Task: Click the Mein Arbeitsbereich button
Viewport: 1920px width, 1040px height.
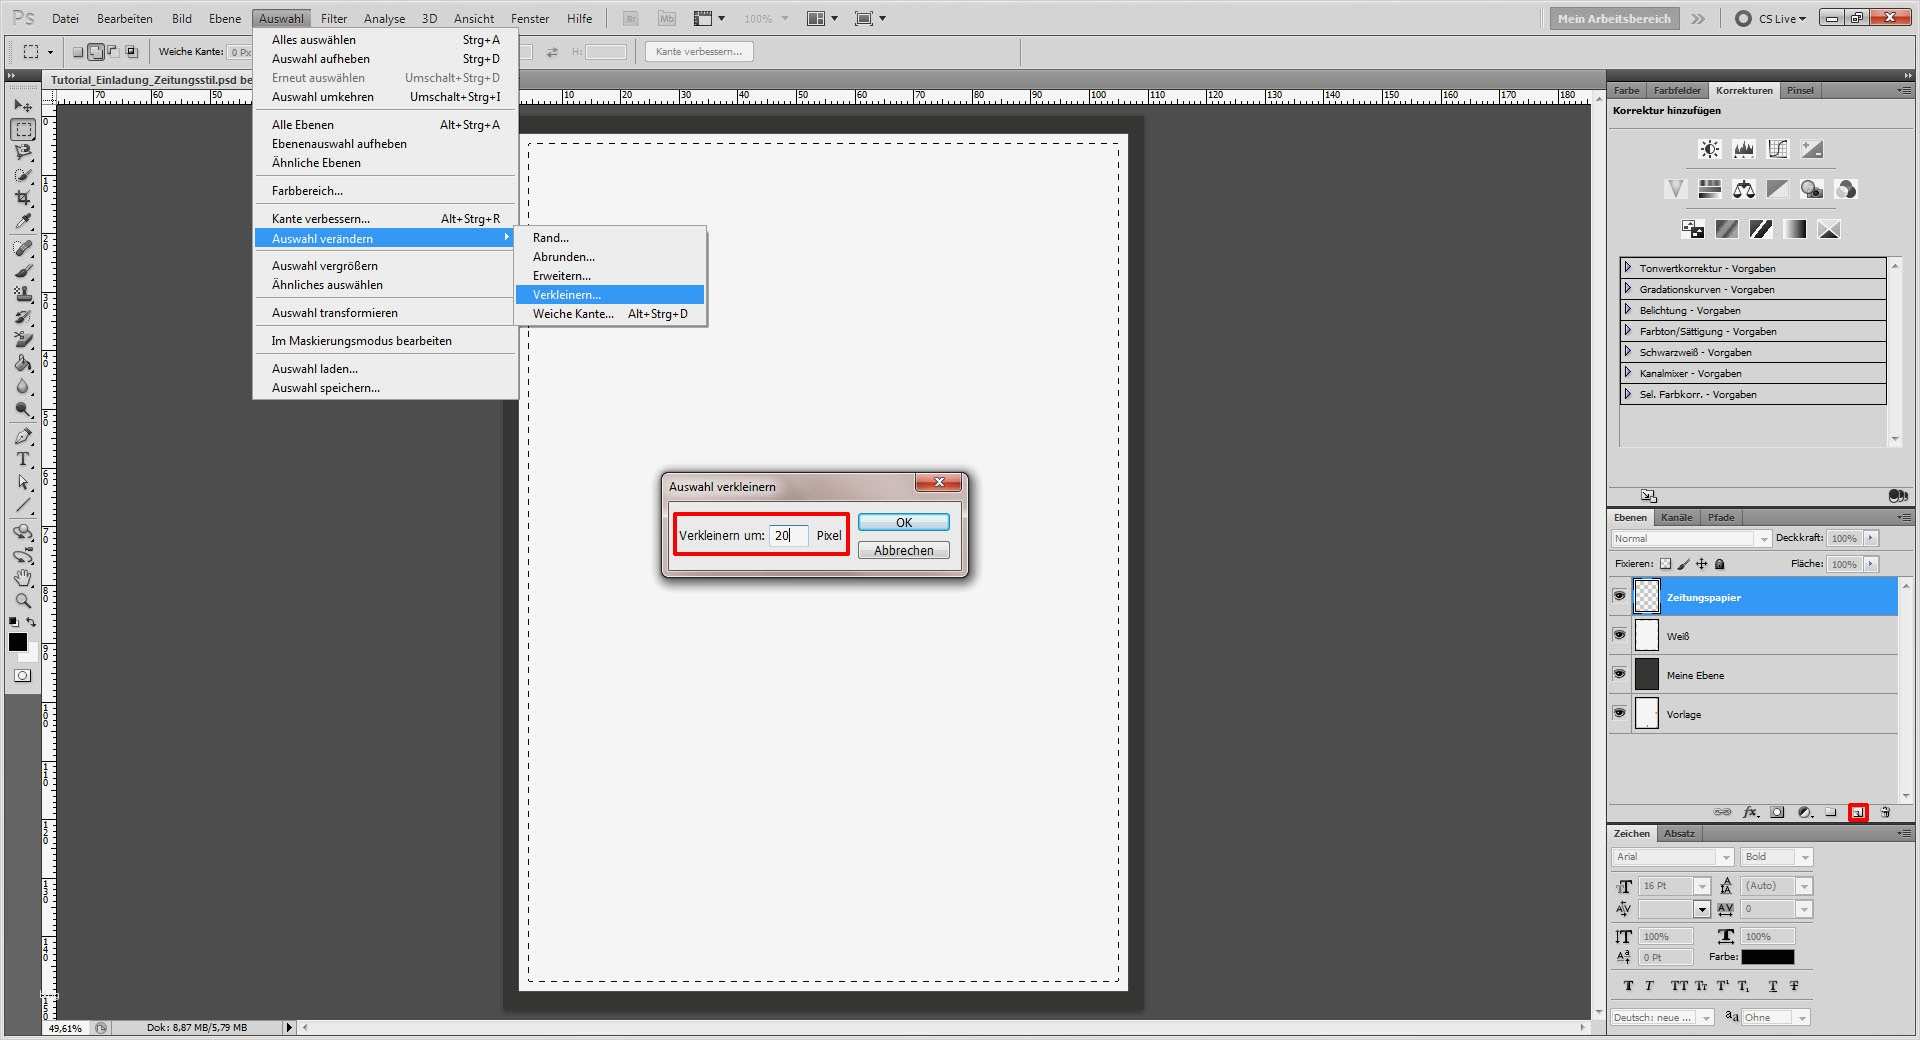Action: tap(1614, 18)
